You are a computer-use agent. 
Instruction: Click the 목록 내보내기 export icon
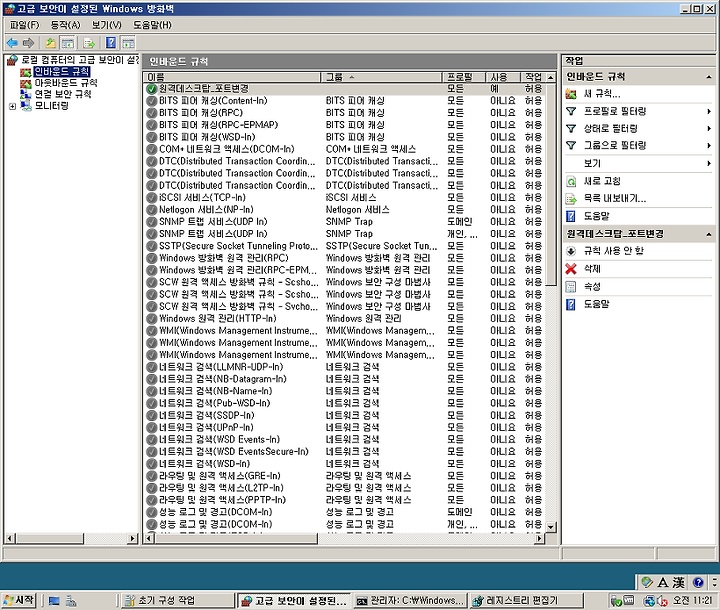(571, 199)
